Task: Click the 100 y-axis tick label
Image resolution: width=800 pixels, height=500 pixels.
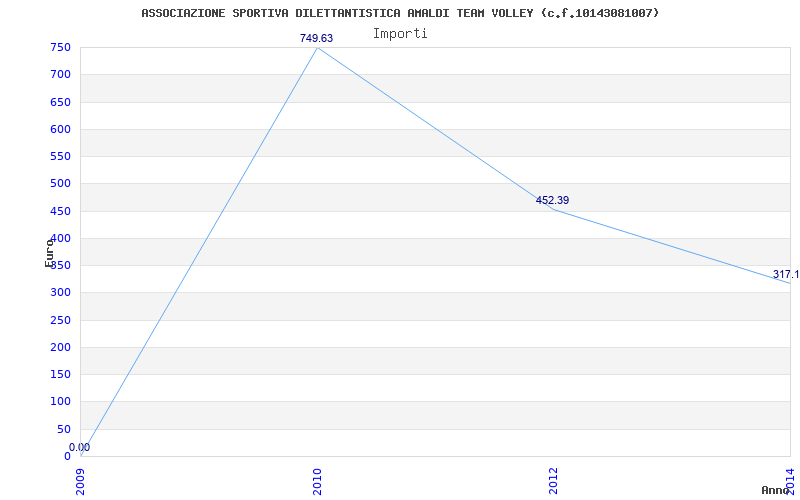Action: [60, 401]
